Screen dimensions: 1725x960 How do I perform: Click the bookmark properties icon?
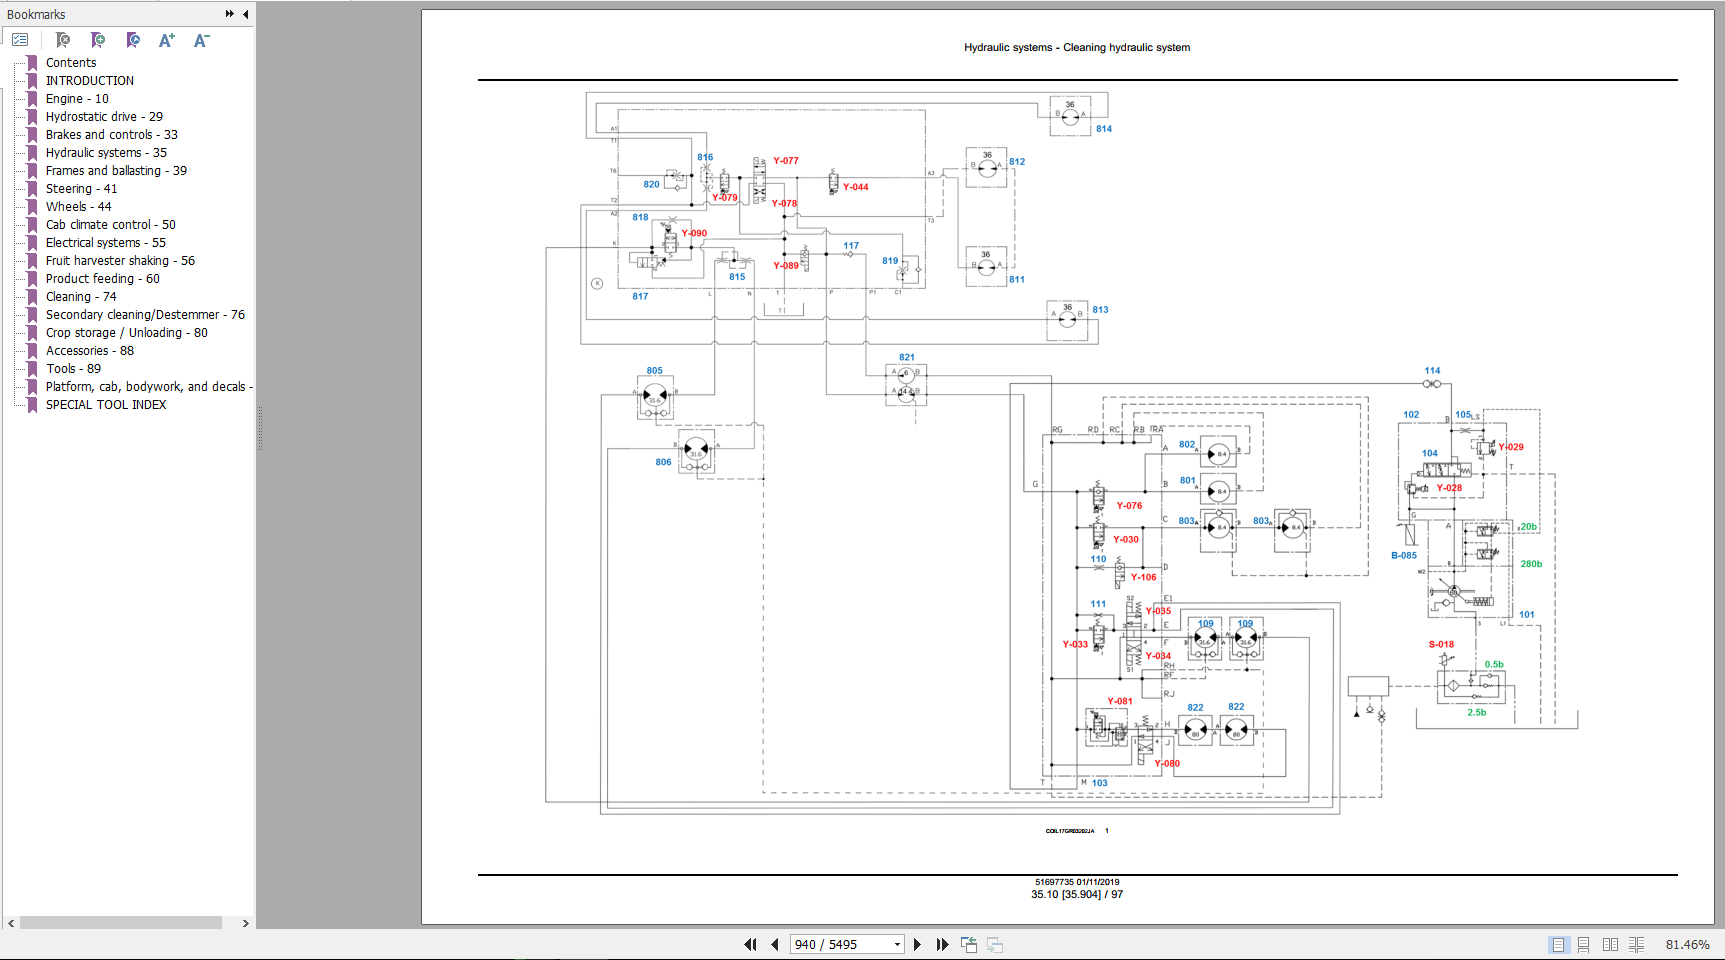[133, 40]
